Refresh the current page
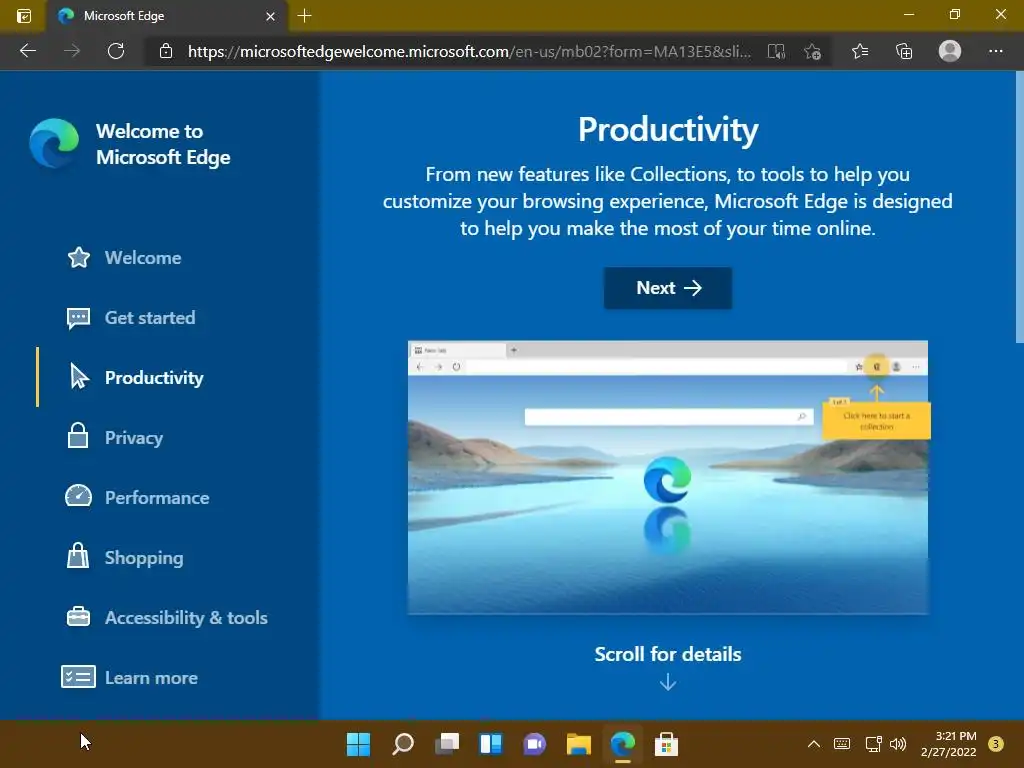The height and width of the screenshot is (768, 1024). pos(116,51)
